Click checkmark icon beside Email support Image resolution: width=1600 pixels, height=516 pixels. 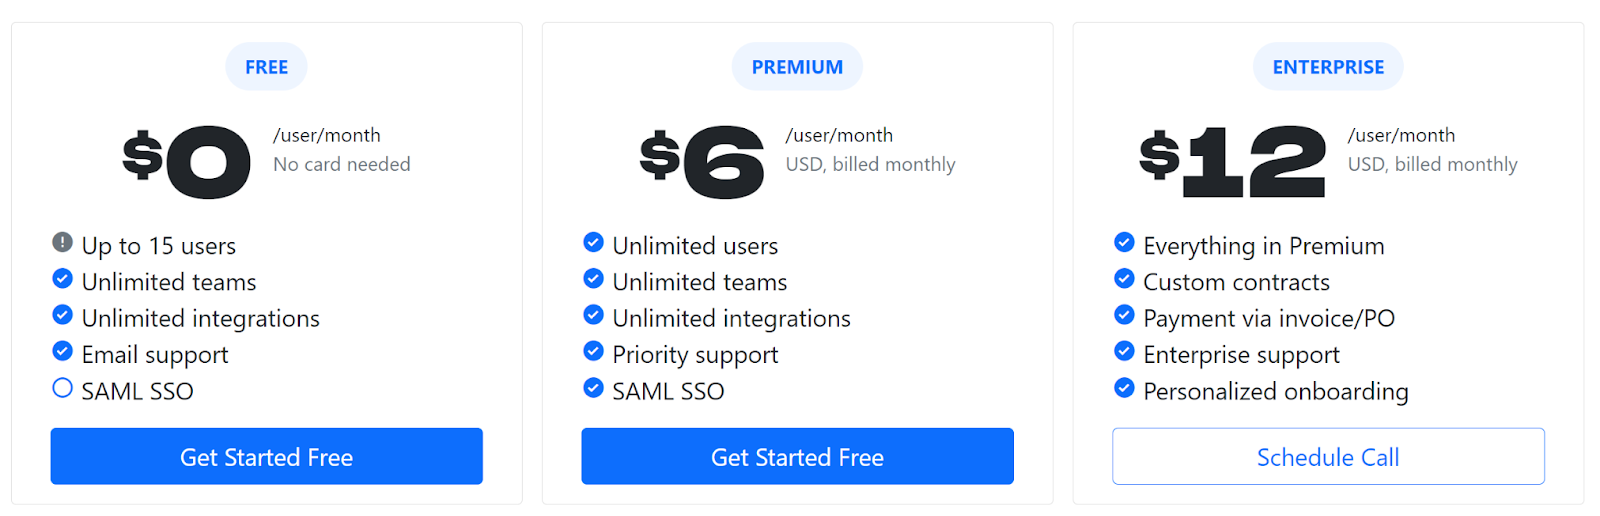62,351
